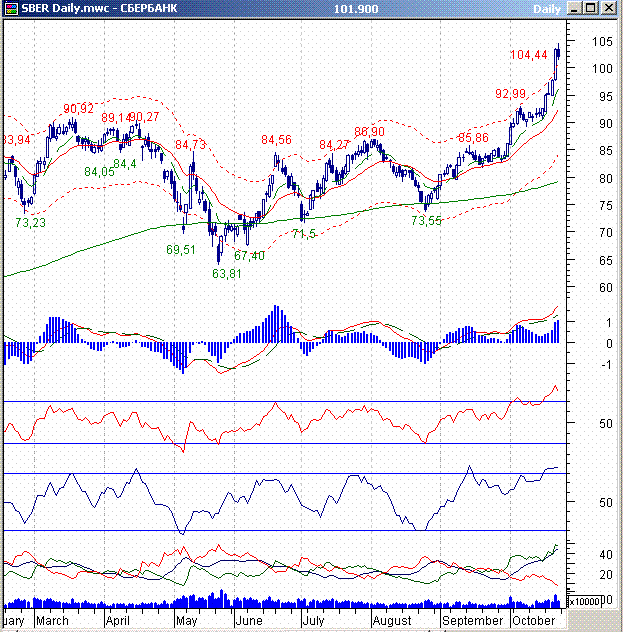This screenshot has height=632, width=624.
Task: Click the 63,81 low label
Action: (x=227, y=274)
